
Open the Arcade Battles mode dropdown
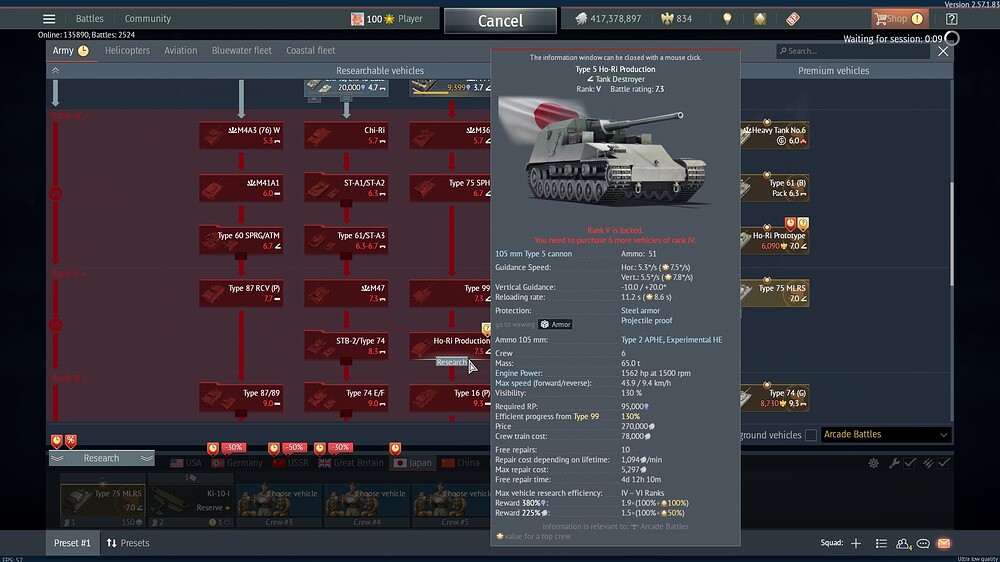(885, 434)
